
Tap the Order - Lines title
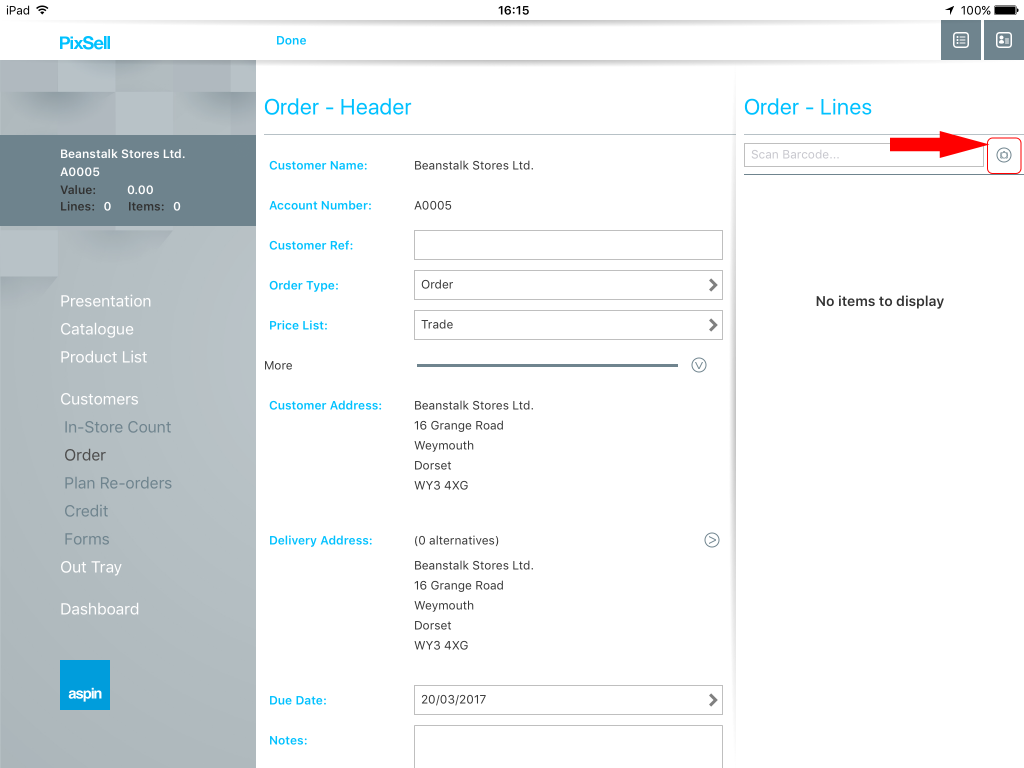808,107
